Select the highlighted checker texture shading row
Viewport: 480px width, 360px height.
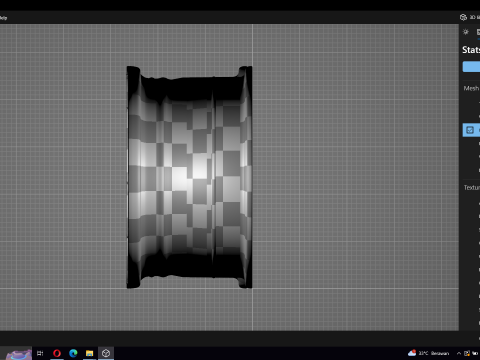[x=471, y=130]
